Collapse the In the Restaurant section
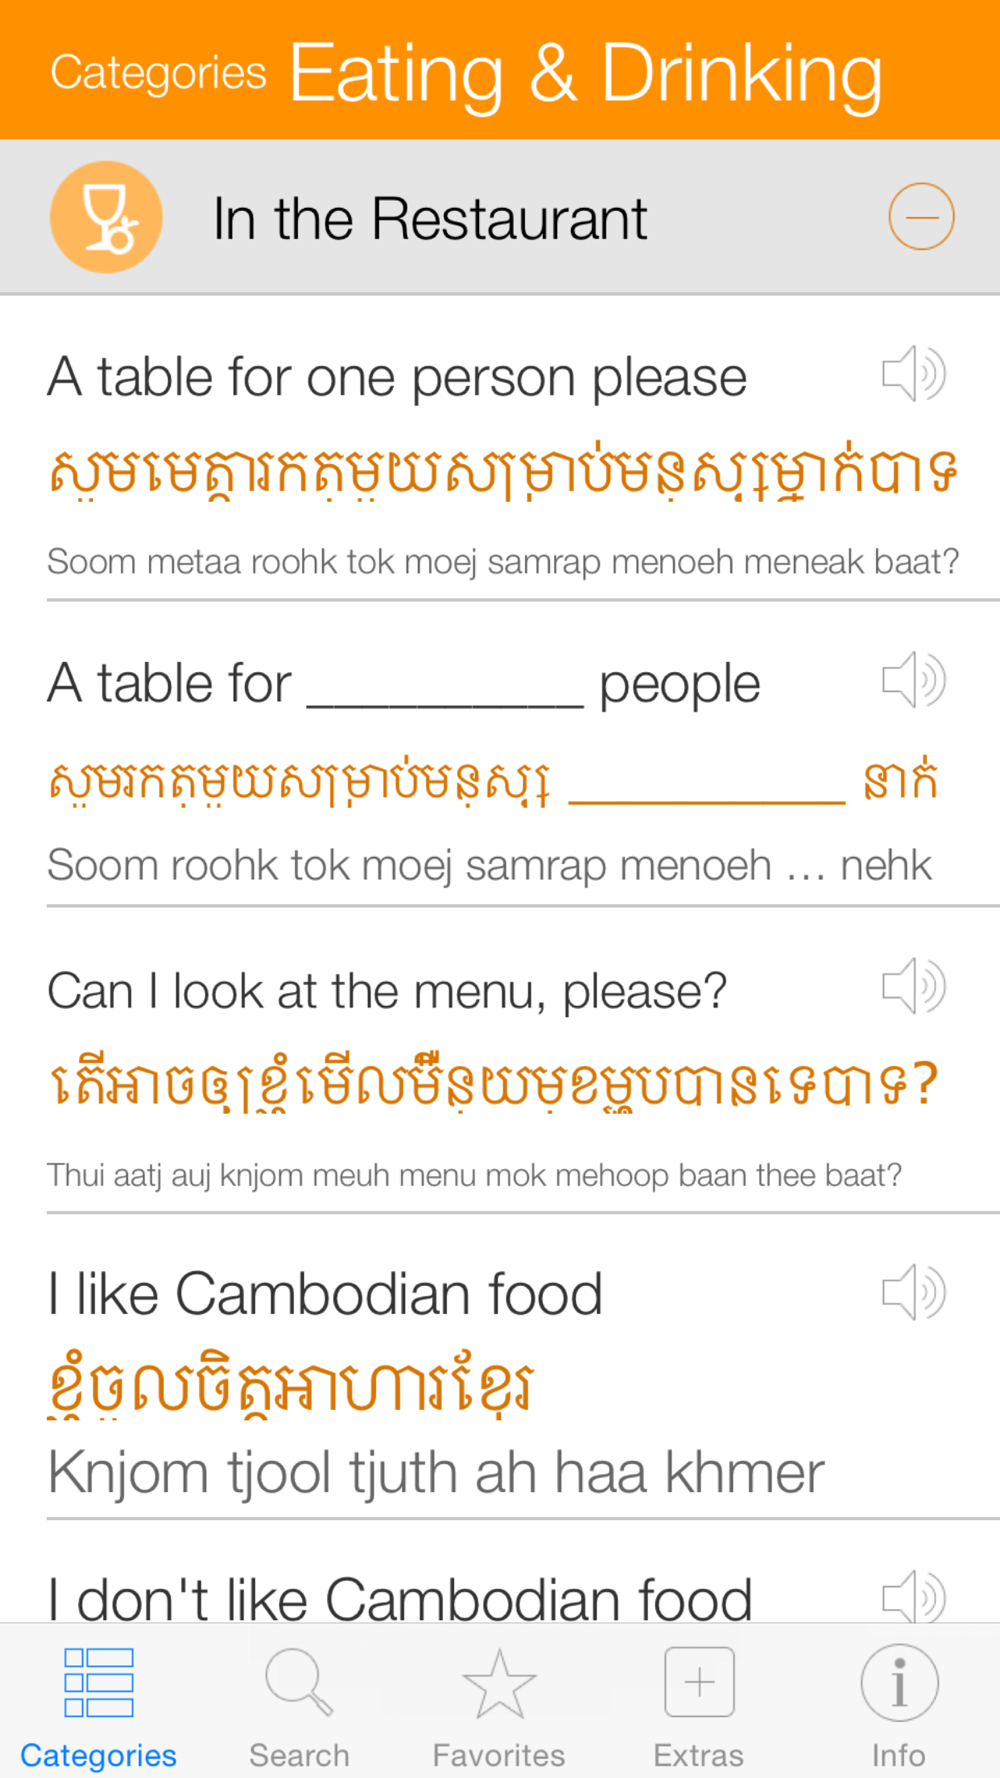This screenshot has width=1000, height=1778. coord(921,217)
